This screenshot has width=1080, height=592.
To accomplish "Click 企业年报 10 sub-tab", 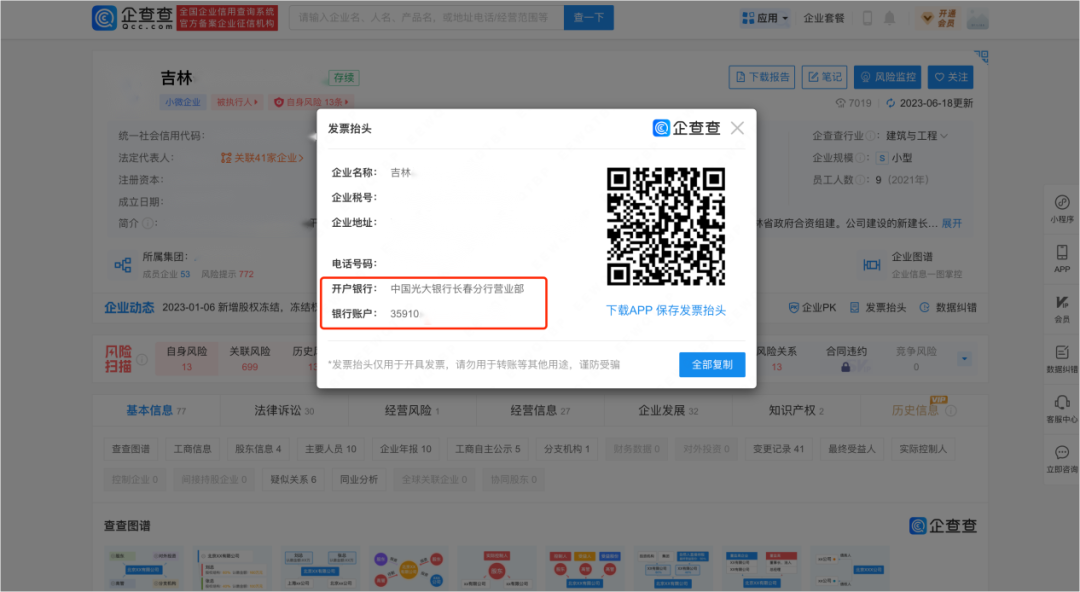I will (x=406, y=449).
